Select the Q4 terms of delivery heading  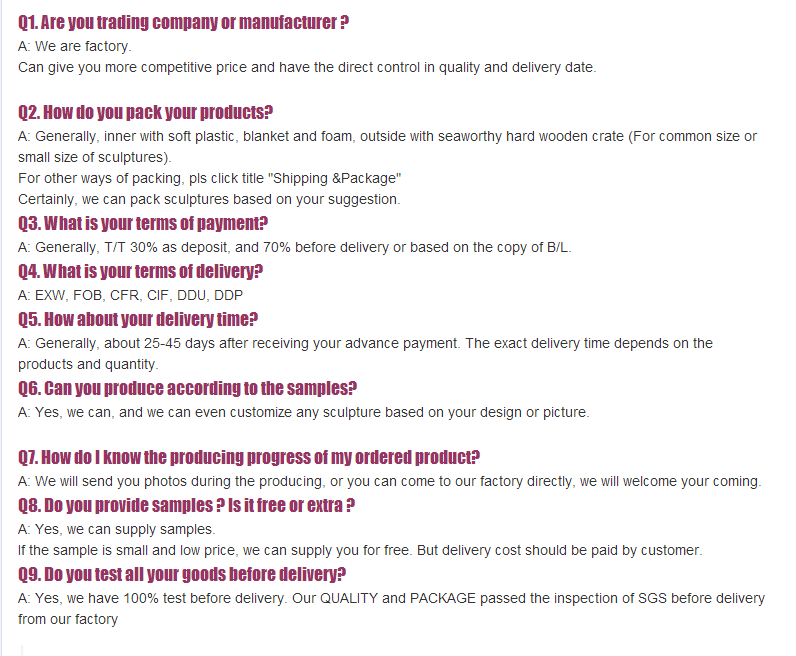(141, 271)
